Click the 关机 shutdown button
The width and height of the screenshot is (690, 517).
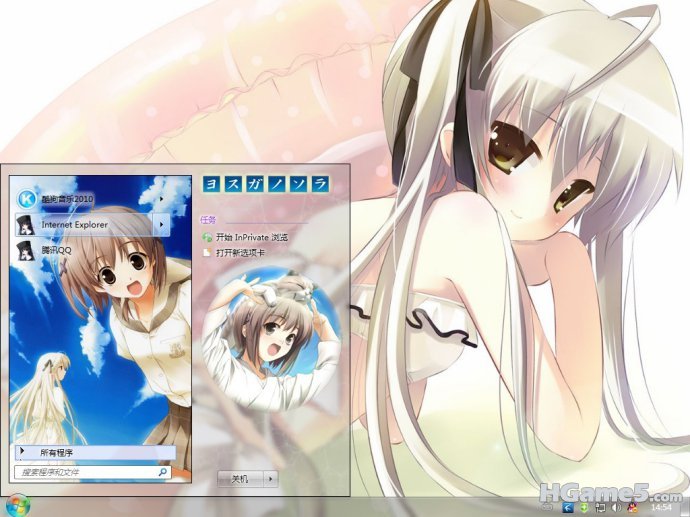click(241, 479)
